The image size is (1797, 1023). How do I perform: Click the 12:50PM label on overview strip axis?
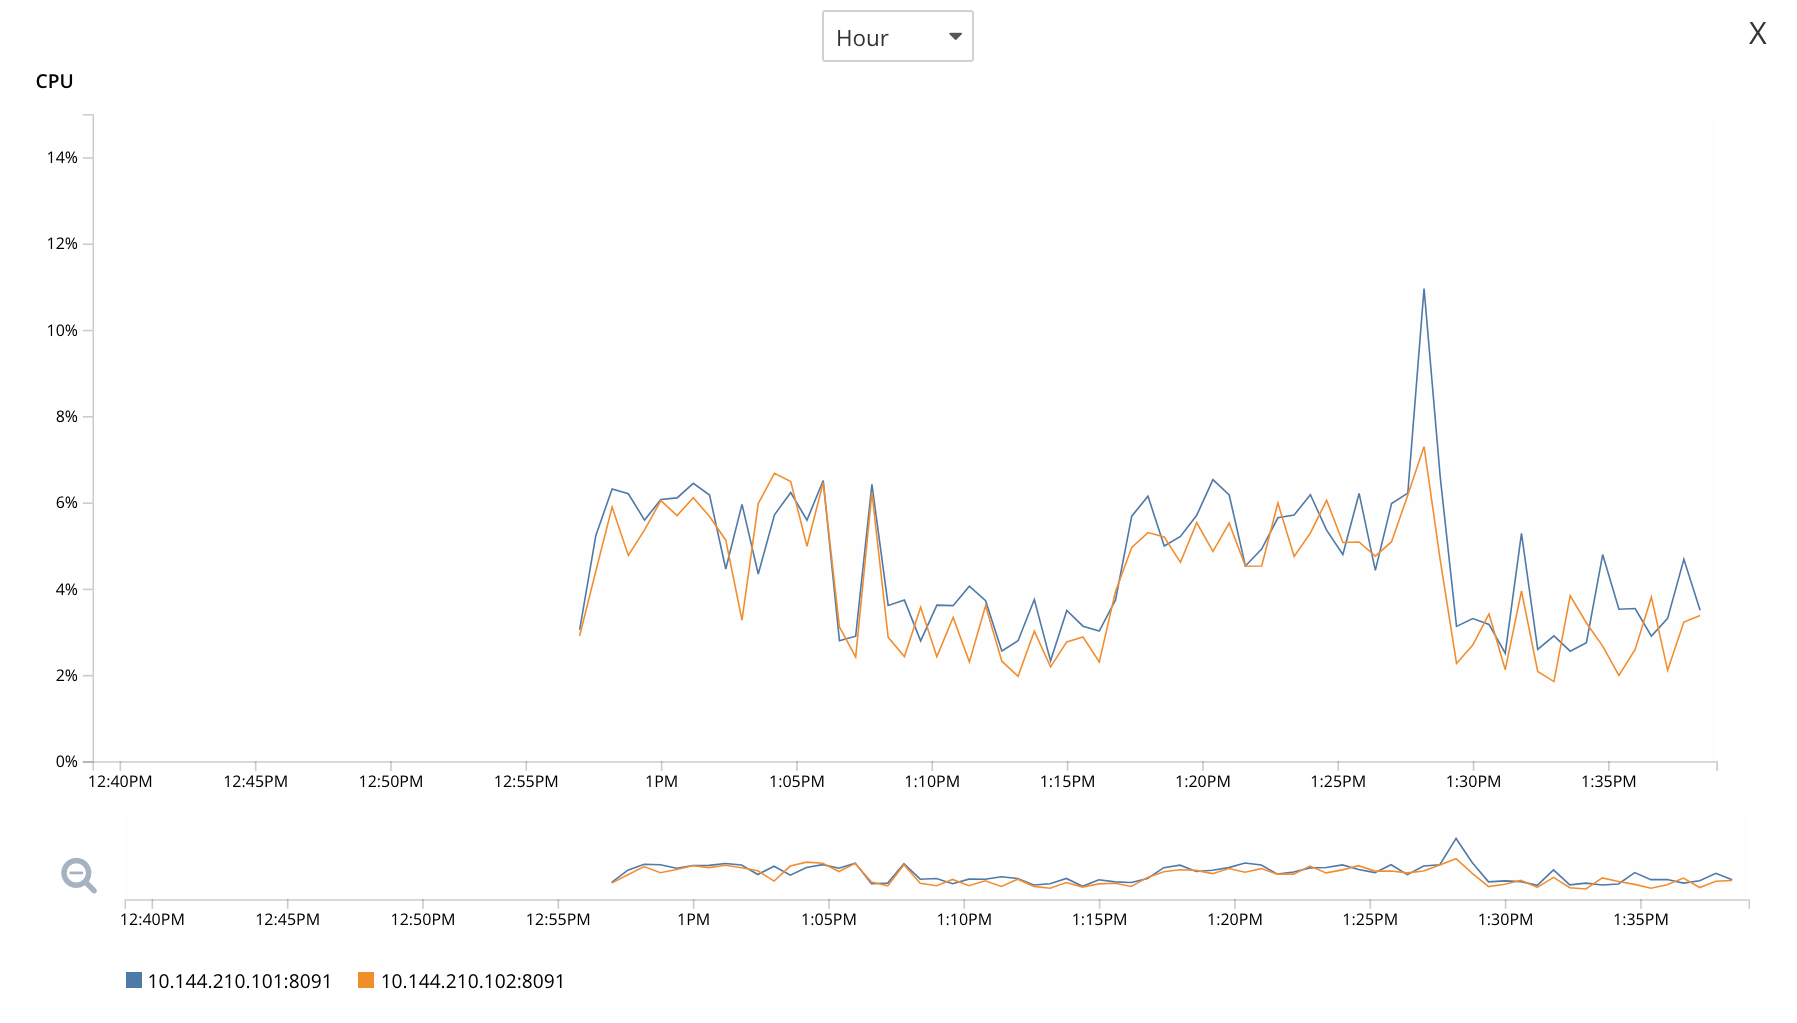click(x=422, y=919)
